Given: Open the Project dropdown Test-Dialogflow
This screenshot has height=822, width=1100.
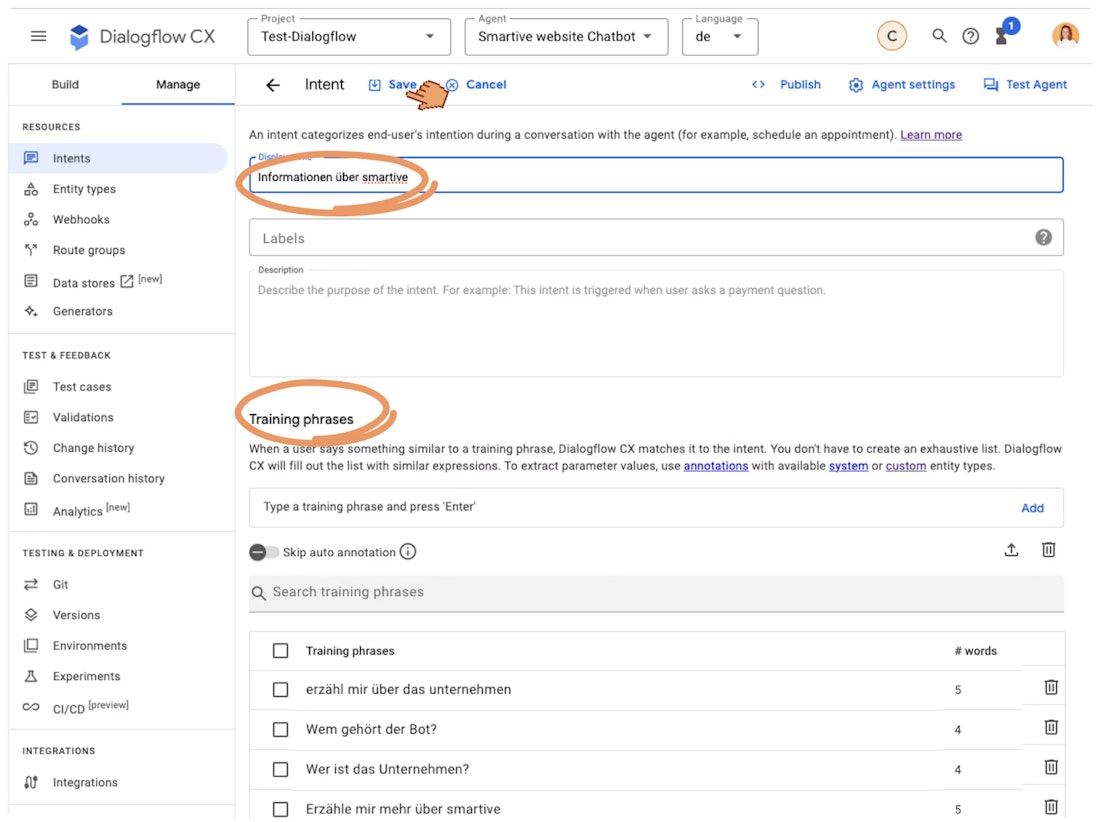Looking at the screenshot, I should tap(349, 36).
